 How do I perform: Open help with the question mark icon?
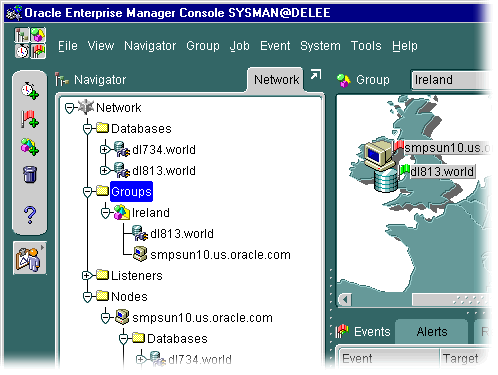30,215
